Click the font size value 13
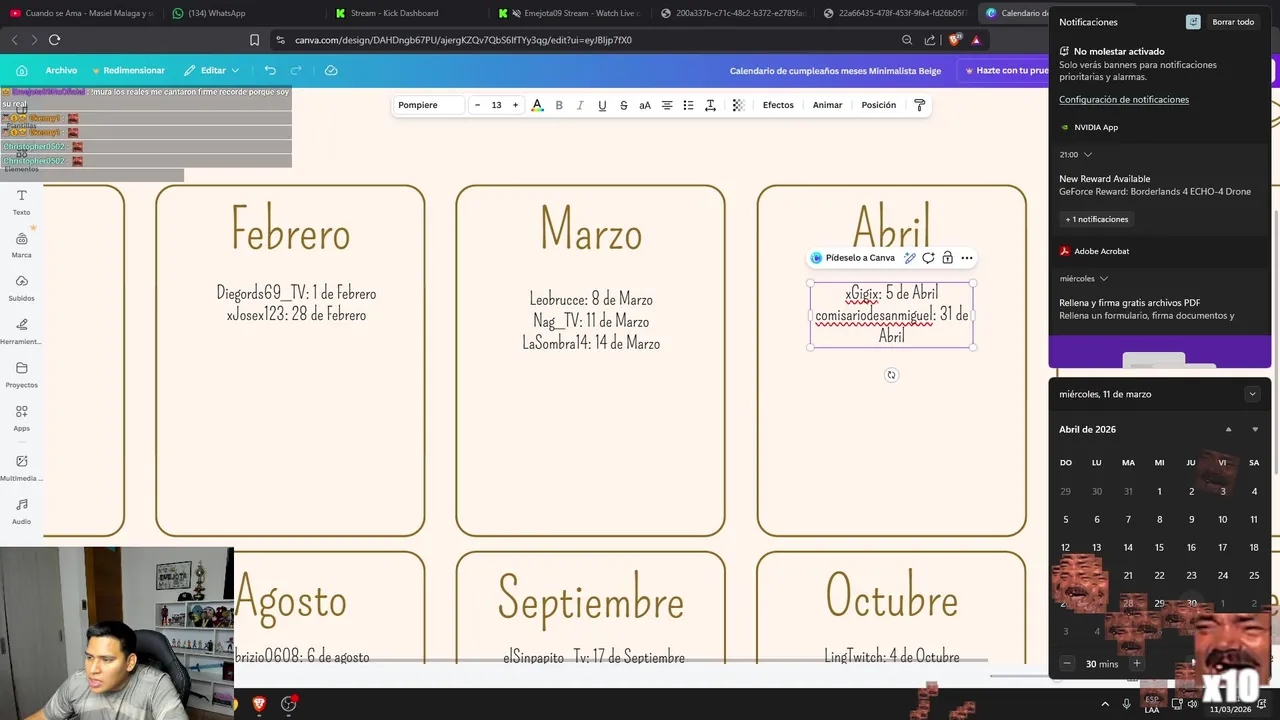The image size is (1280, 720). click(x=496, y=105)
